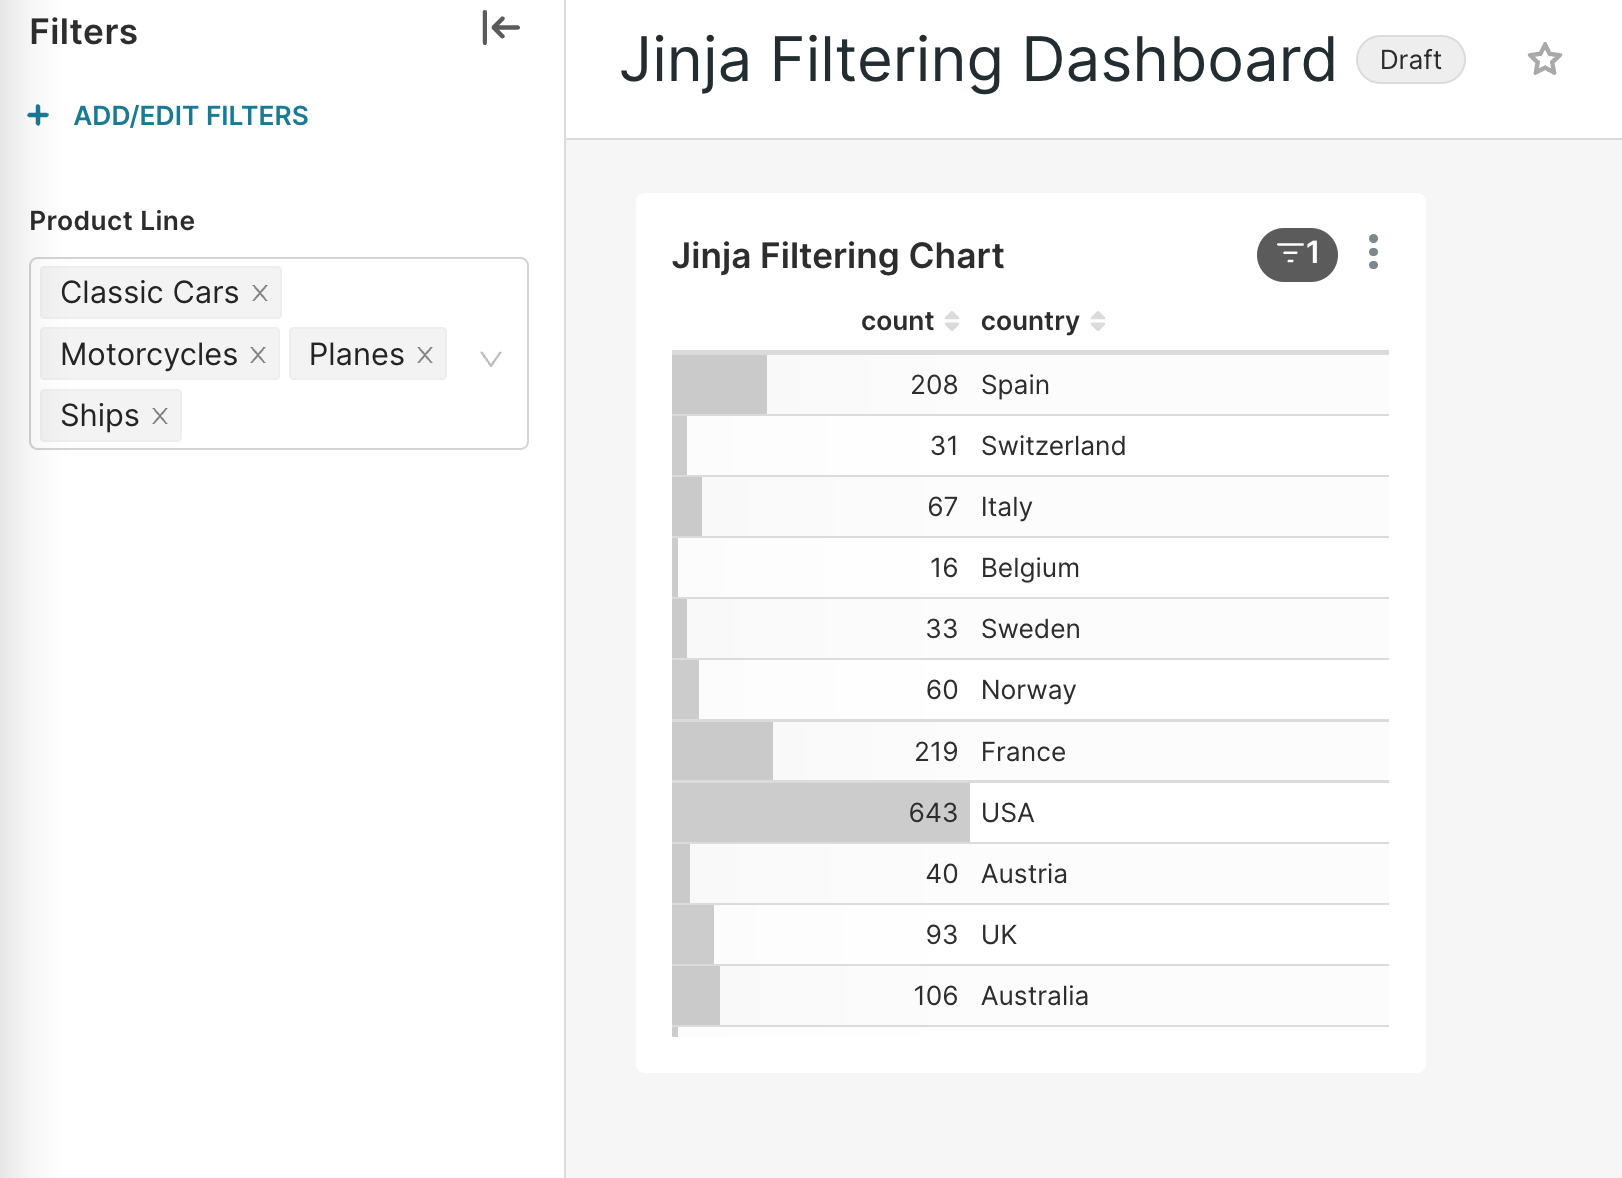Remove the Ships filter tag

pos(160,416)
